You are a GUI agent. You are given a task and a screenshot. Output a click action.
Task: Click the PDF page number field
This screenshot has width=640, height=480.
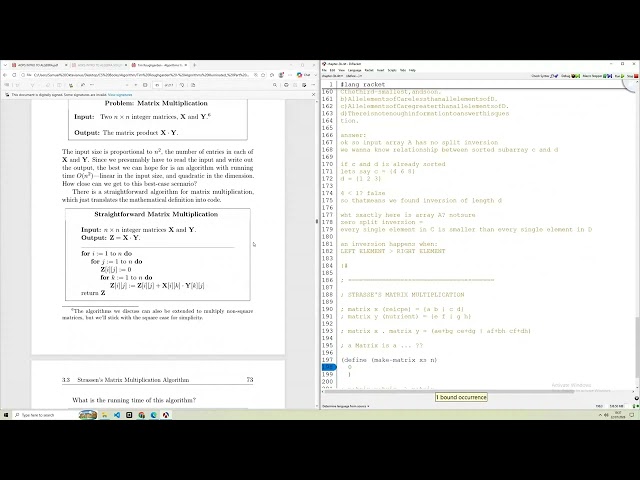pos(157,85)
